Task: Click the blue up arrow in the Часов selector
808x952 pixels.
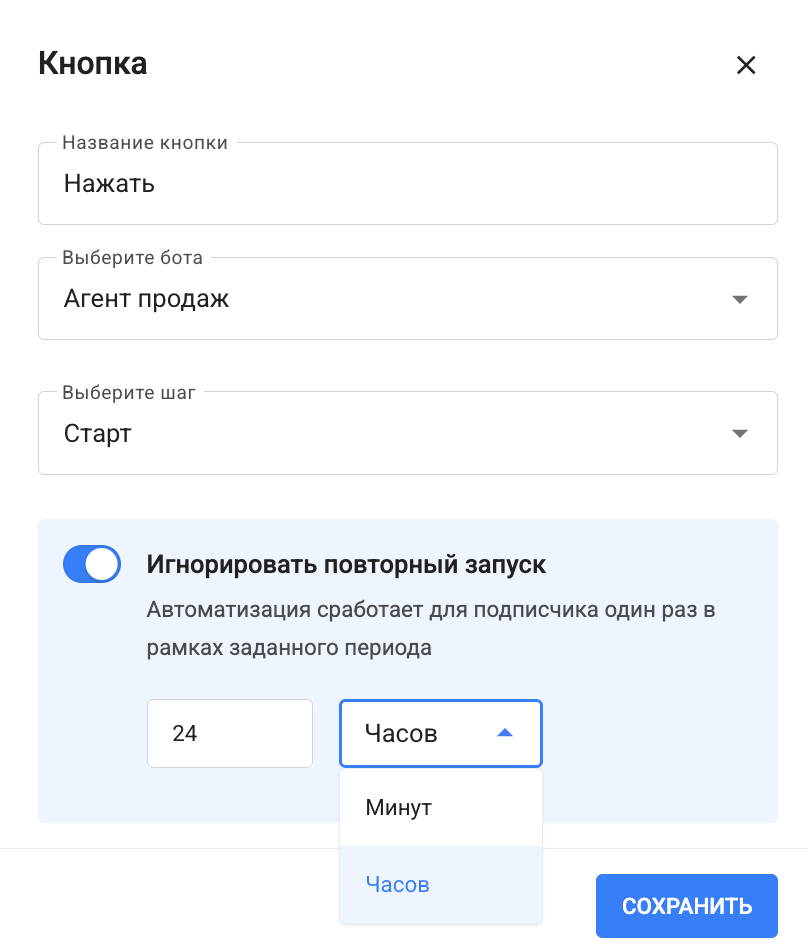Action: (x=505, y=733)
